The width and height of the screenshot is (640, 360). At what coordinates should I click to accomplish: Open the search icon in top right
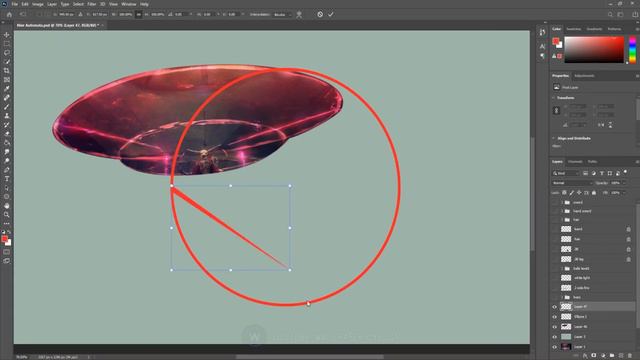point(610,14)
